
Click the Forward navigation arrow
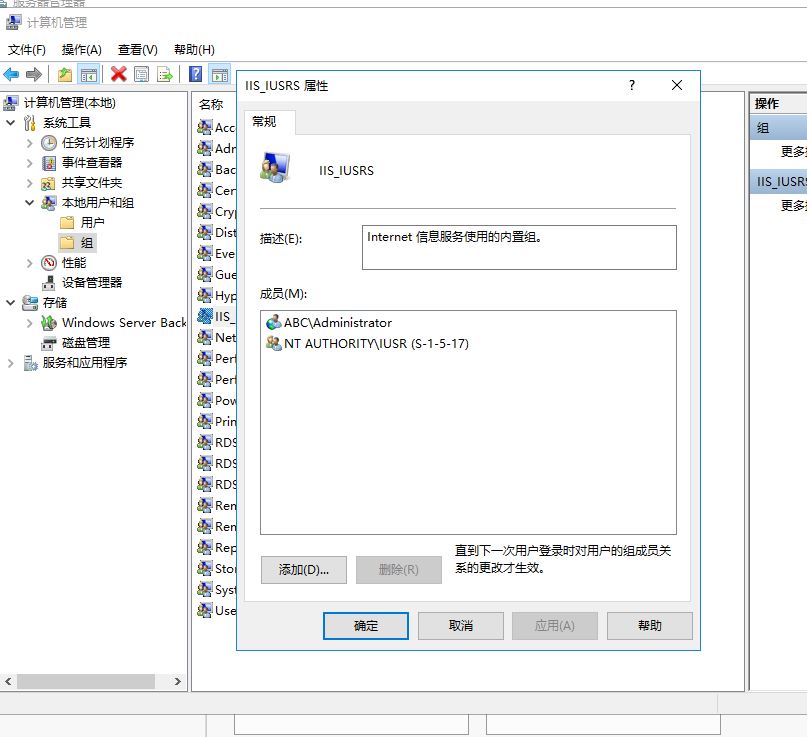tap(34, 73)
